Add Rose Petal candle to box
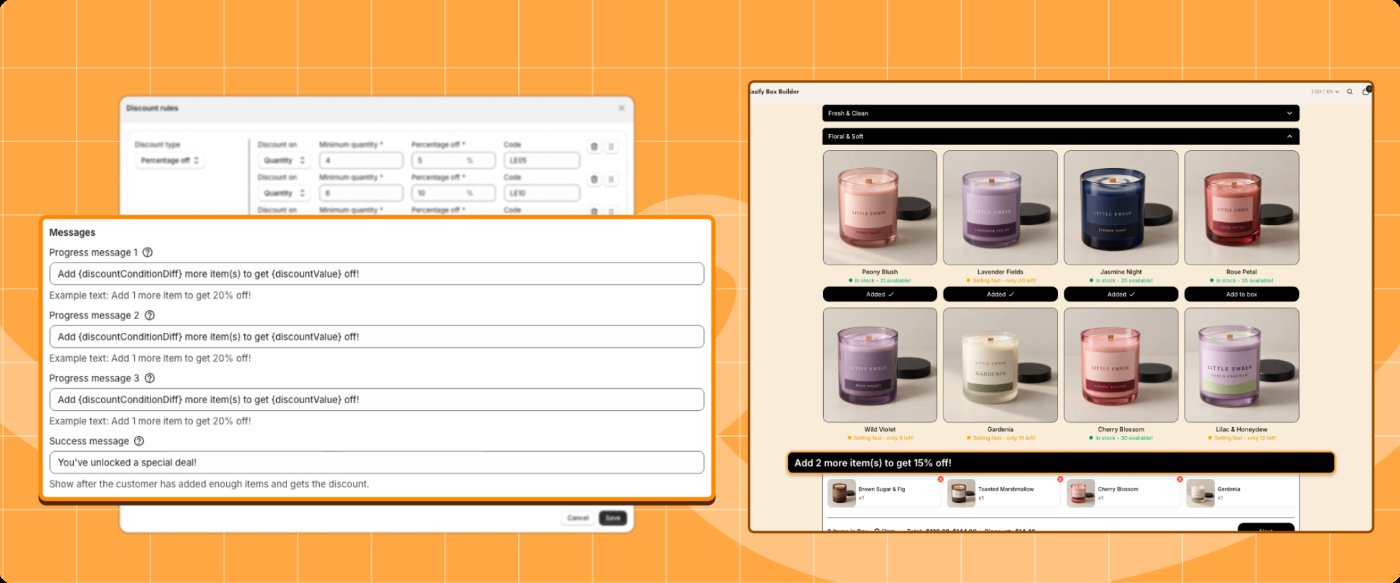The height and width of the screenshot is (583, 1400). click(1241, 294)
